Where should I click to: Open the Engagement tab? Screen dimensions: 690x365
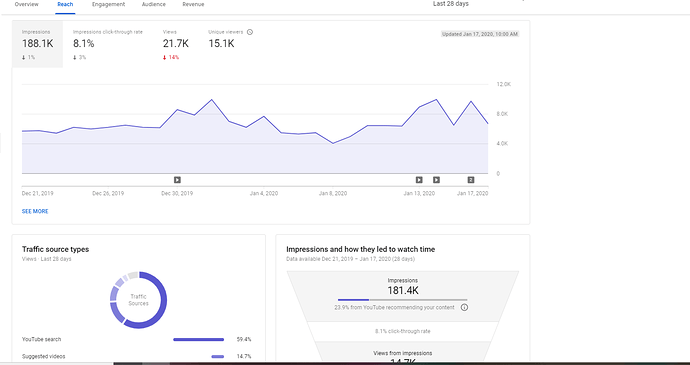point(108,4)
